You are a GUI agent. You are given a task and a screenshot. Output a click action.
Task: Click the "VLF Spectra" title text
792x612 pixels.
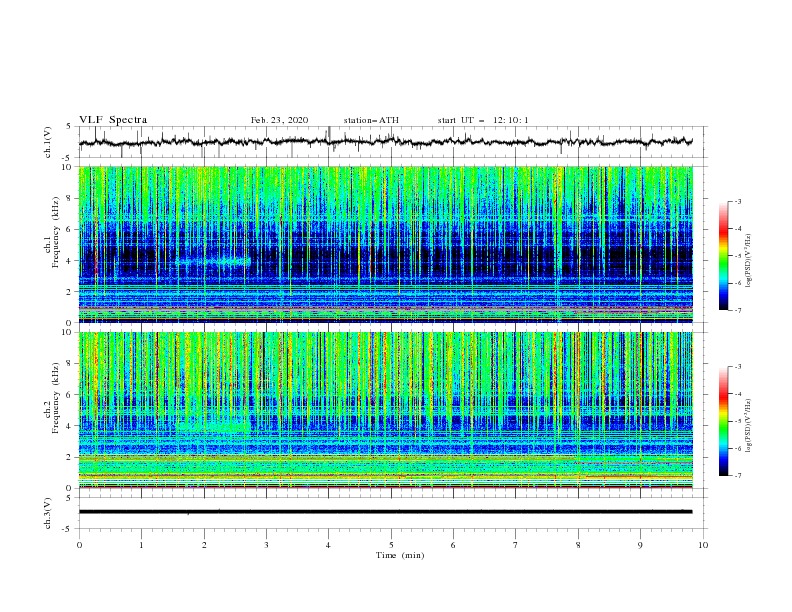(x=113, y=120)
